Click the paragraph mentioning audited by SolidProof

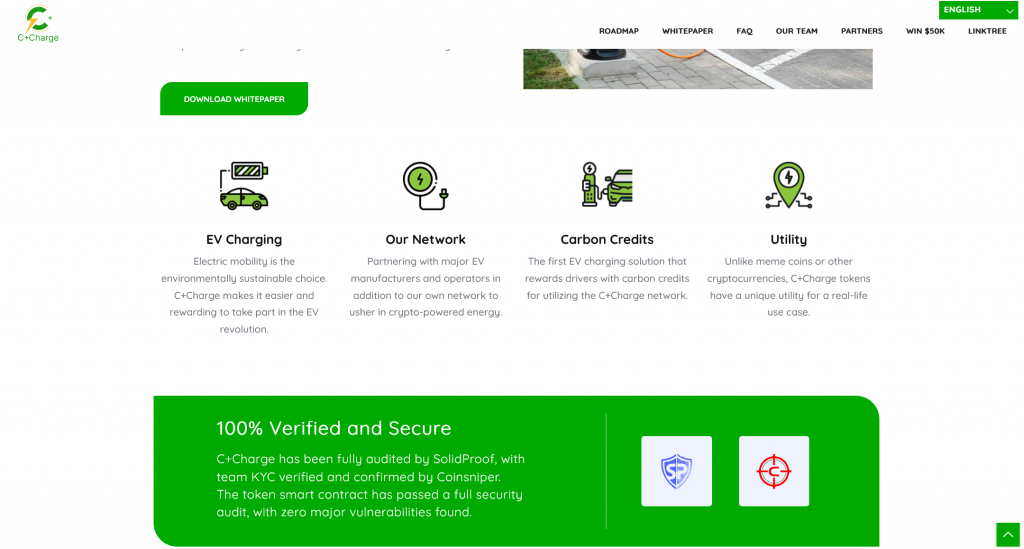370,485
